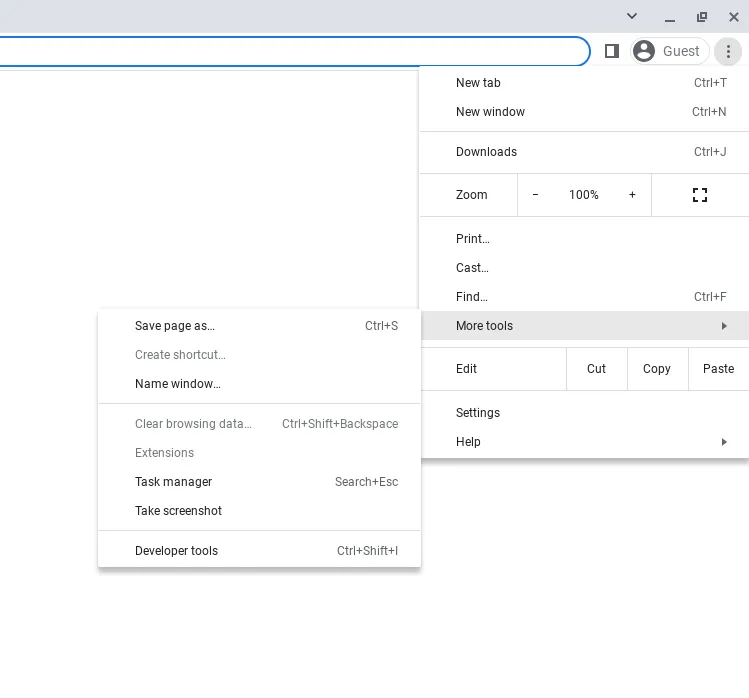Expand the More tools submenu arrow

(724, 326)
